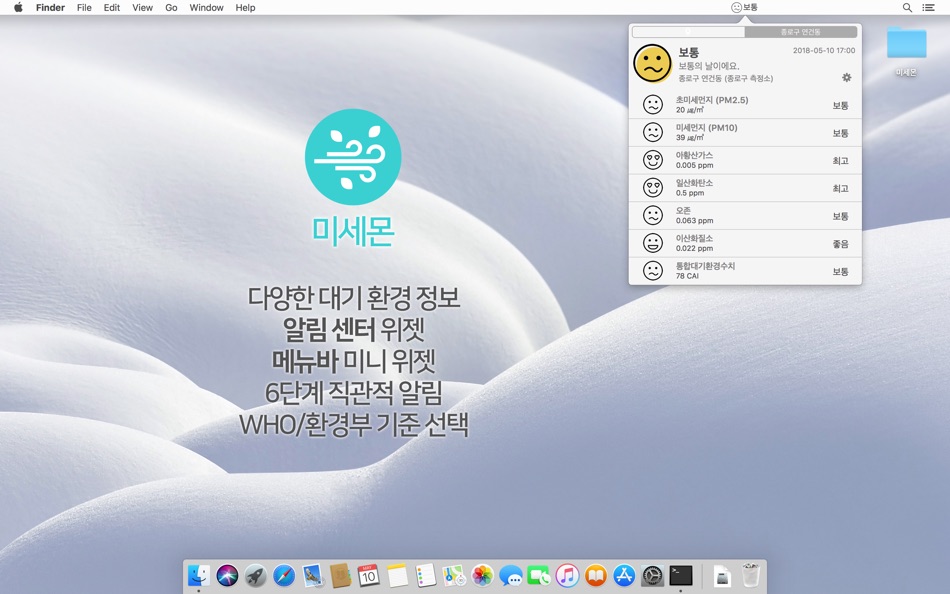Click the face icon in the PM2.5 row
The height and width of the screenshot is (594, 950).
click(x=653, y=105)
